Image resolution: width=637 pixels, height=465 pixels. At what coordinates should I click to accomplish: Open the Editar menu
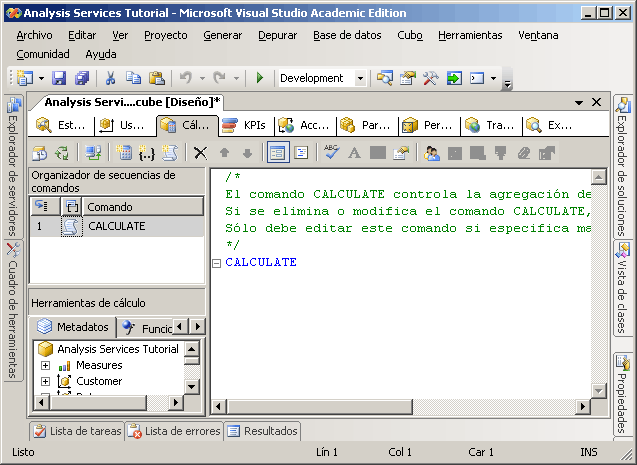[x=82, y=36]
